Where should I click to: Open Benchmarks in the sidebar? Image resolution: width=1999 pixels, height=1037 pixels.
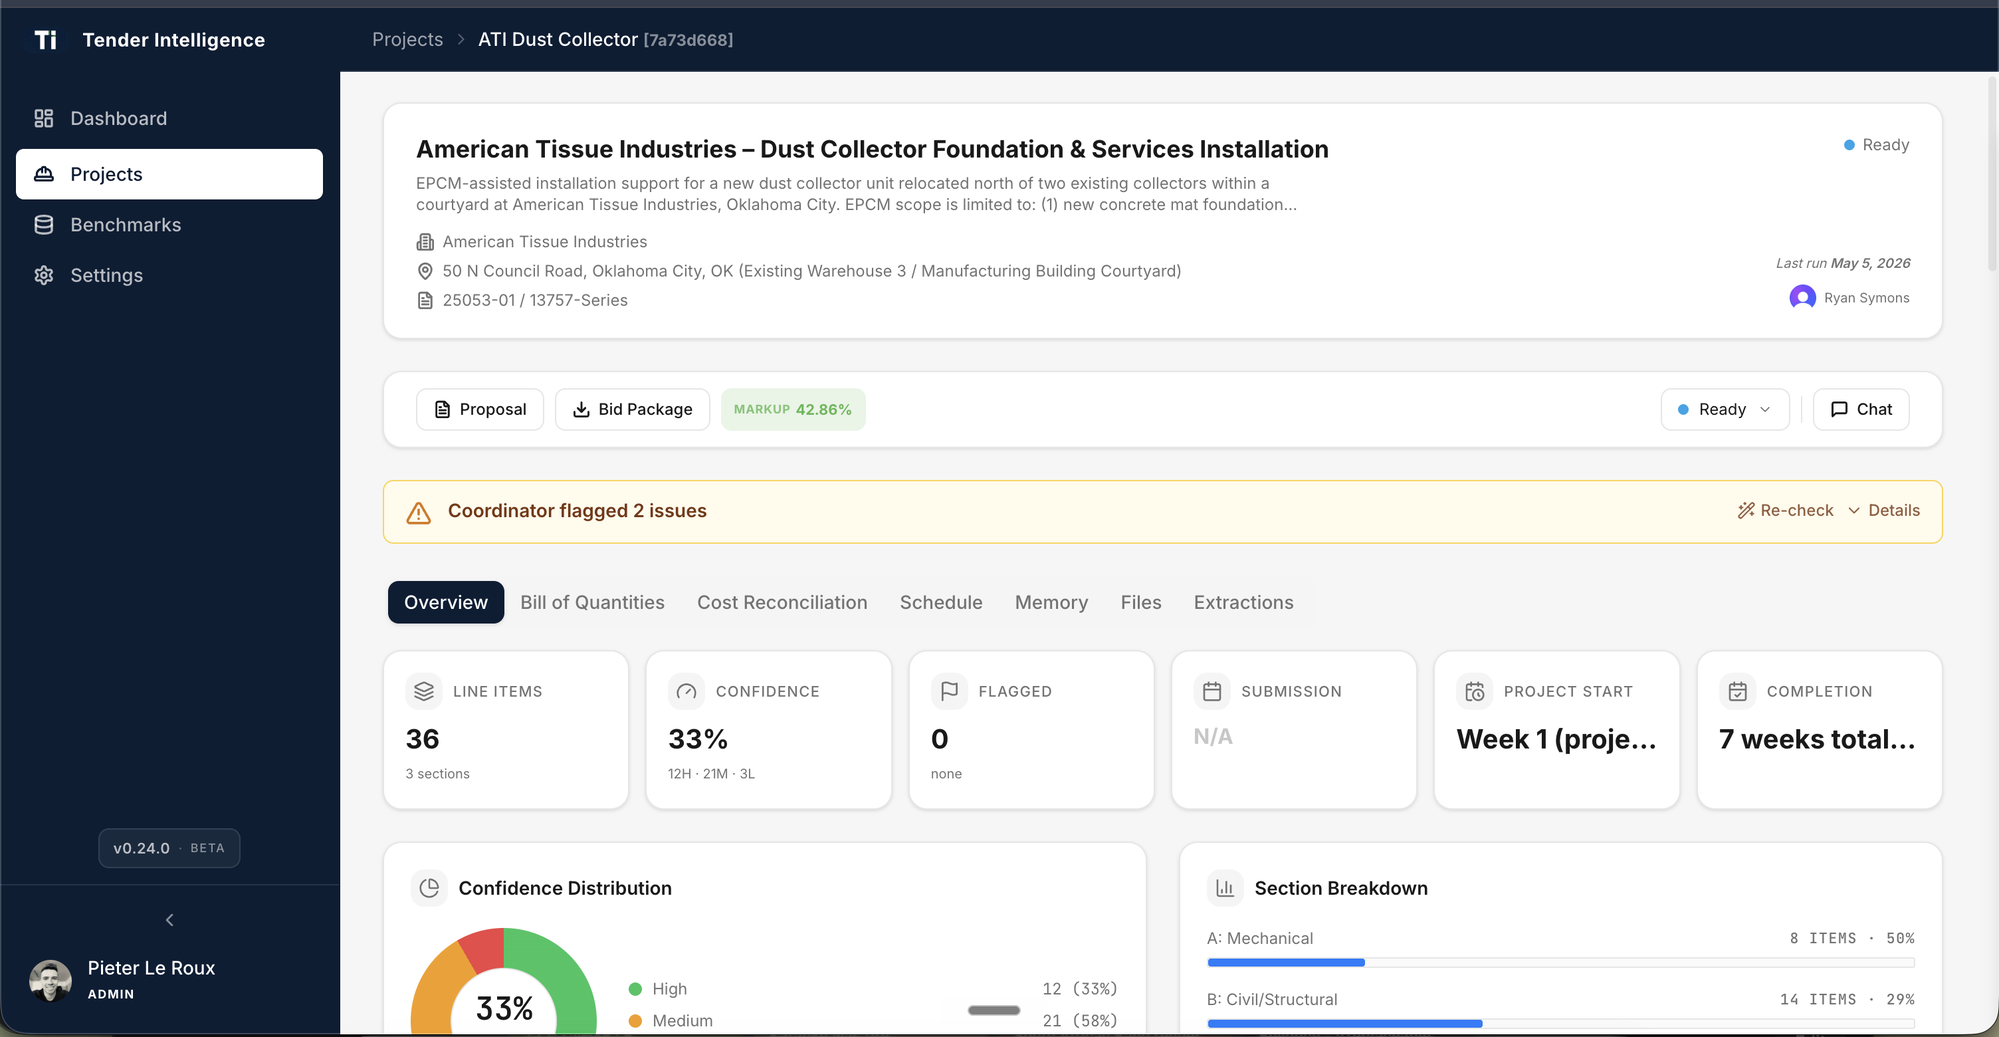pyautogui.click(x=169, y=225)
